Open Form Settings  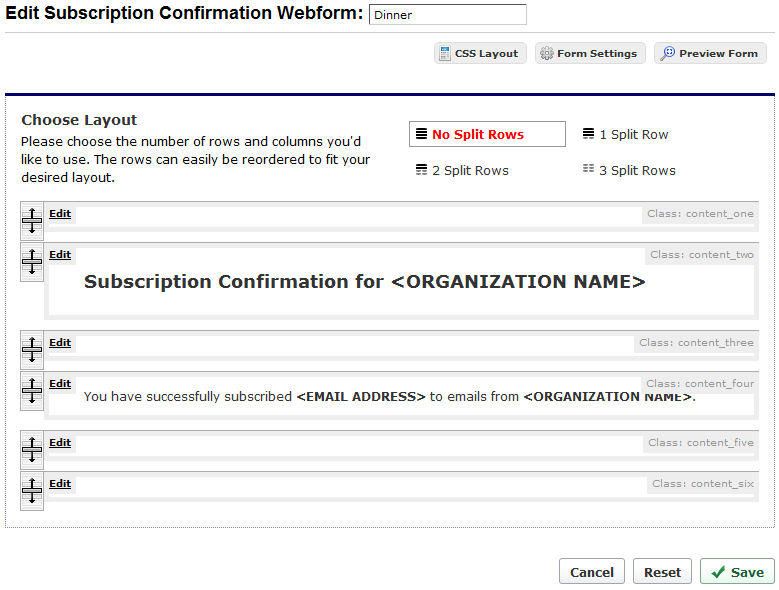point(590,53)
